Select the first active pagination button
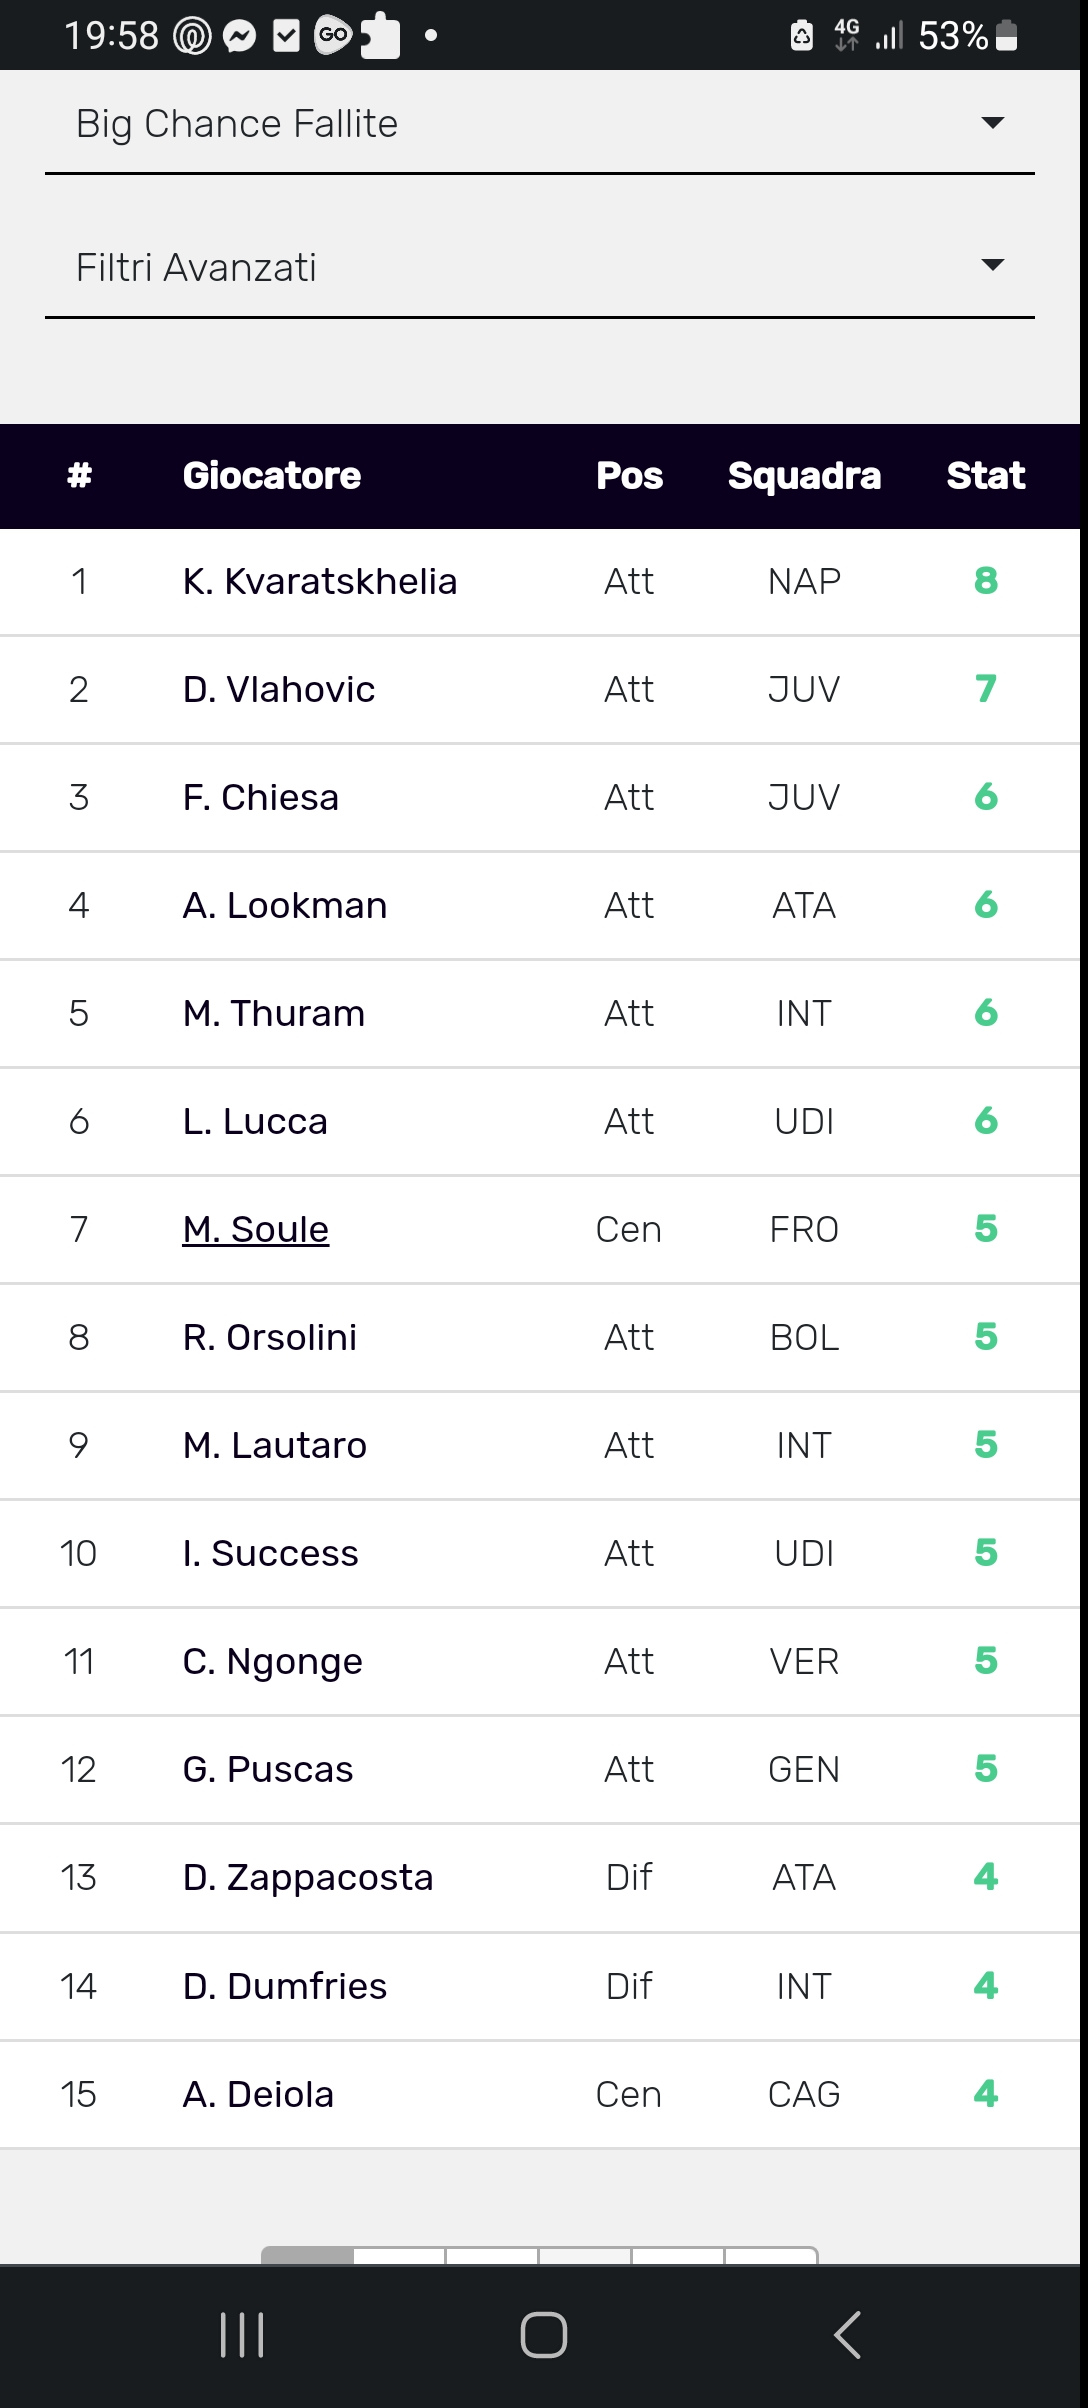The width and height of the screenshot is (1088, 2408). pyautogui.click(x=307, y=2255)
